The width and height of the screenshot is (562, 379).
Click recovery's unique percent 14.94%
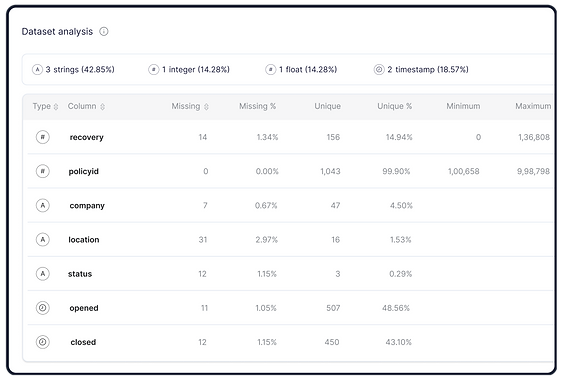pyautogui.click(x=399, y=137)
